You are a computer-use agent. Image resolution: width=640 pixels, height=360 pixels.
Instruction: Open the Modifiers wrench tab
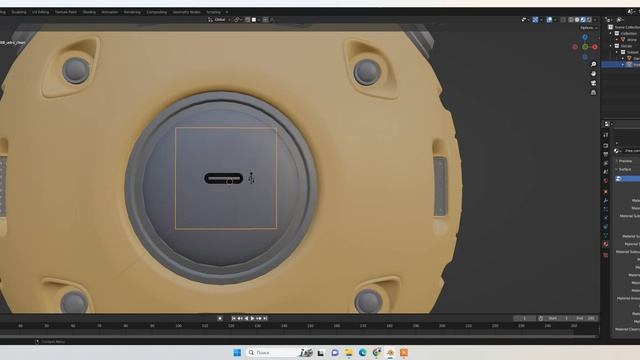coord(606,201)
